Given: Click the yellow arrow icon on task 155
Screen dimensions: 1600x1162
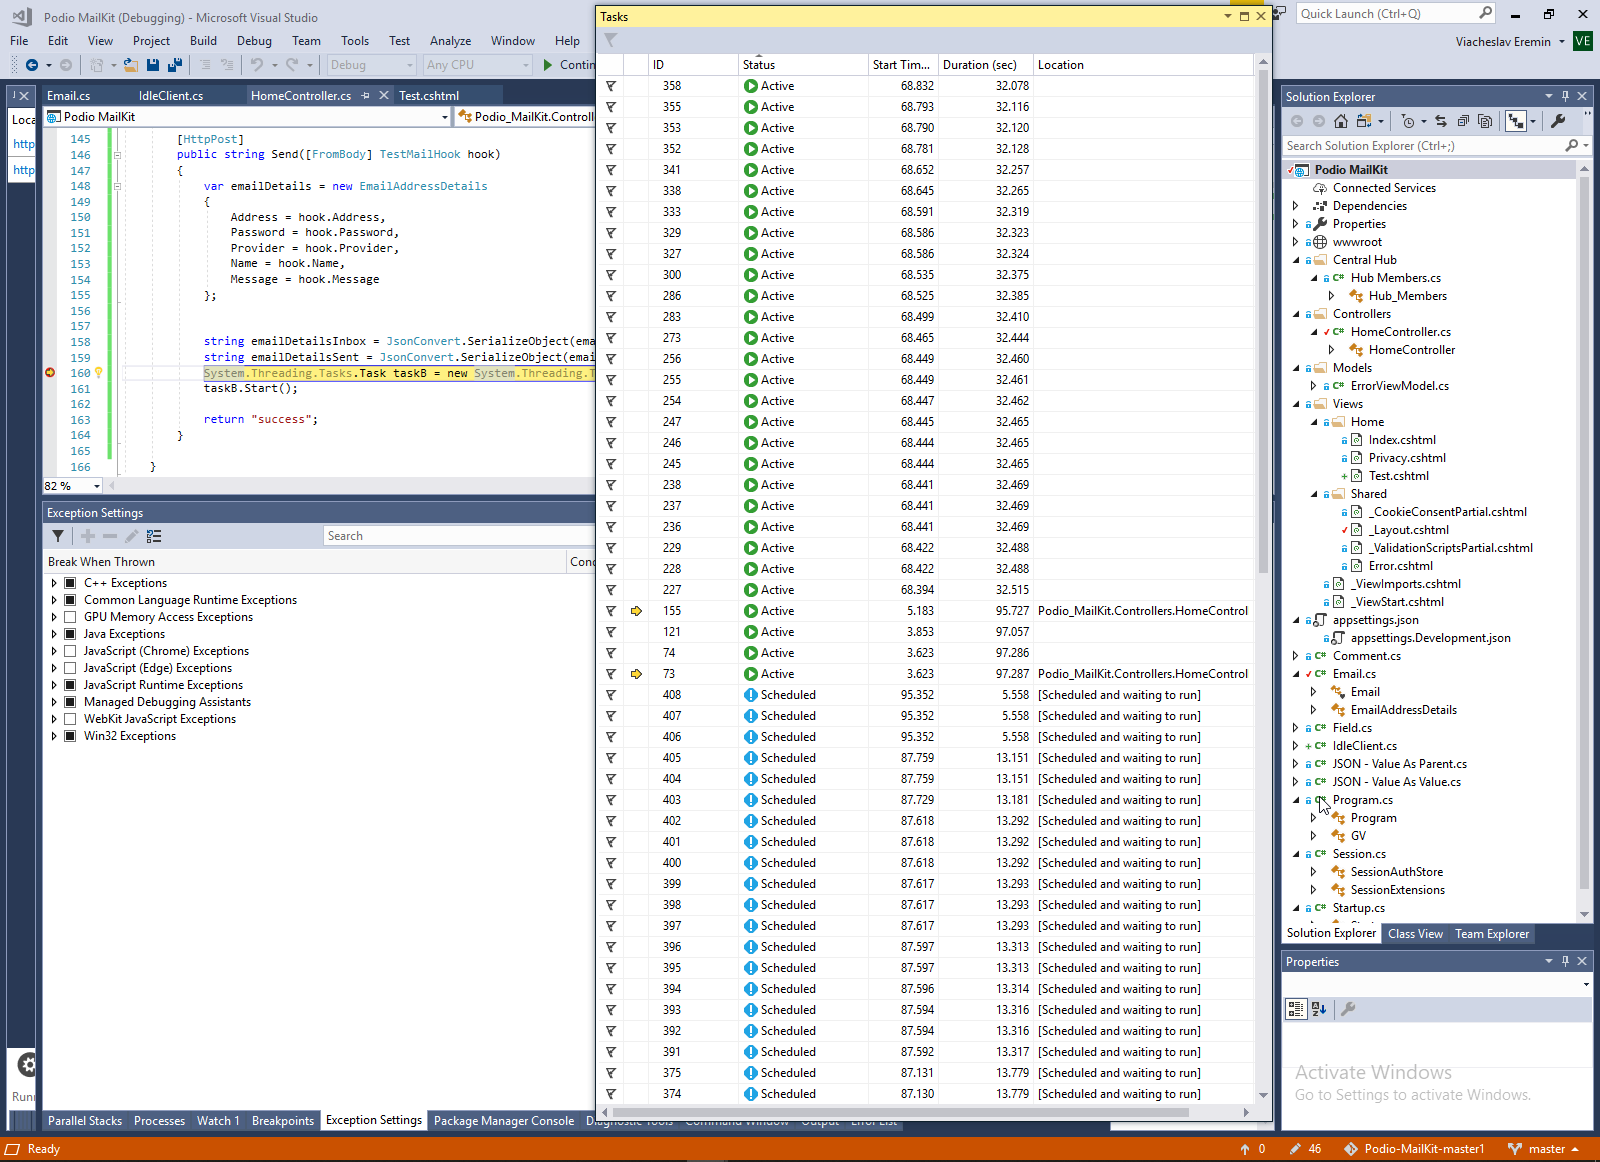Looking at the screenshot, I should 636,611.
